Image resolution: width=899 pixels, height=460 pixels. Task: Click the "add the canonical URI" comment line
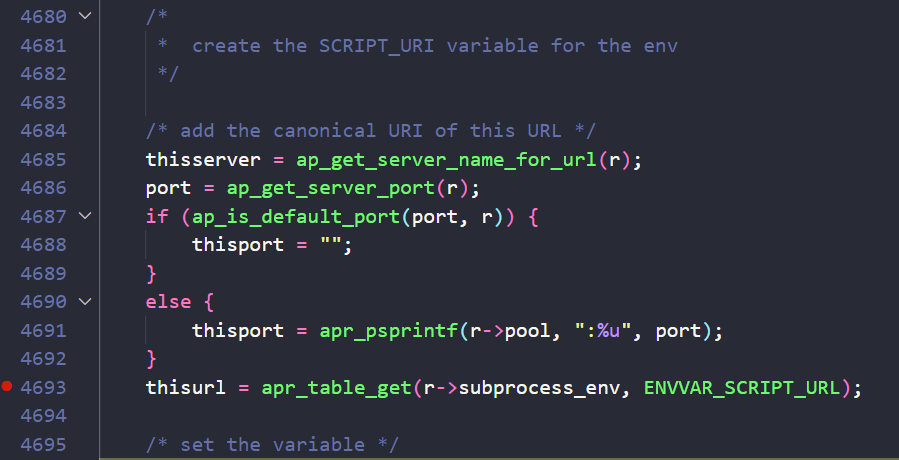(370, 131)
